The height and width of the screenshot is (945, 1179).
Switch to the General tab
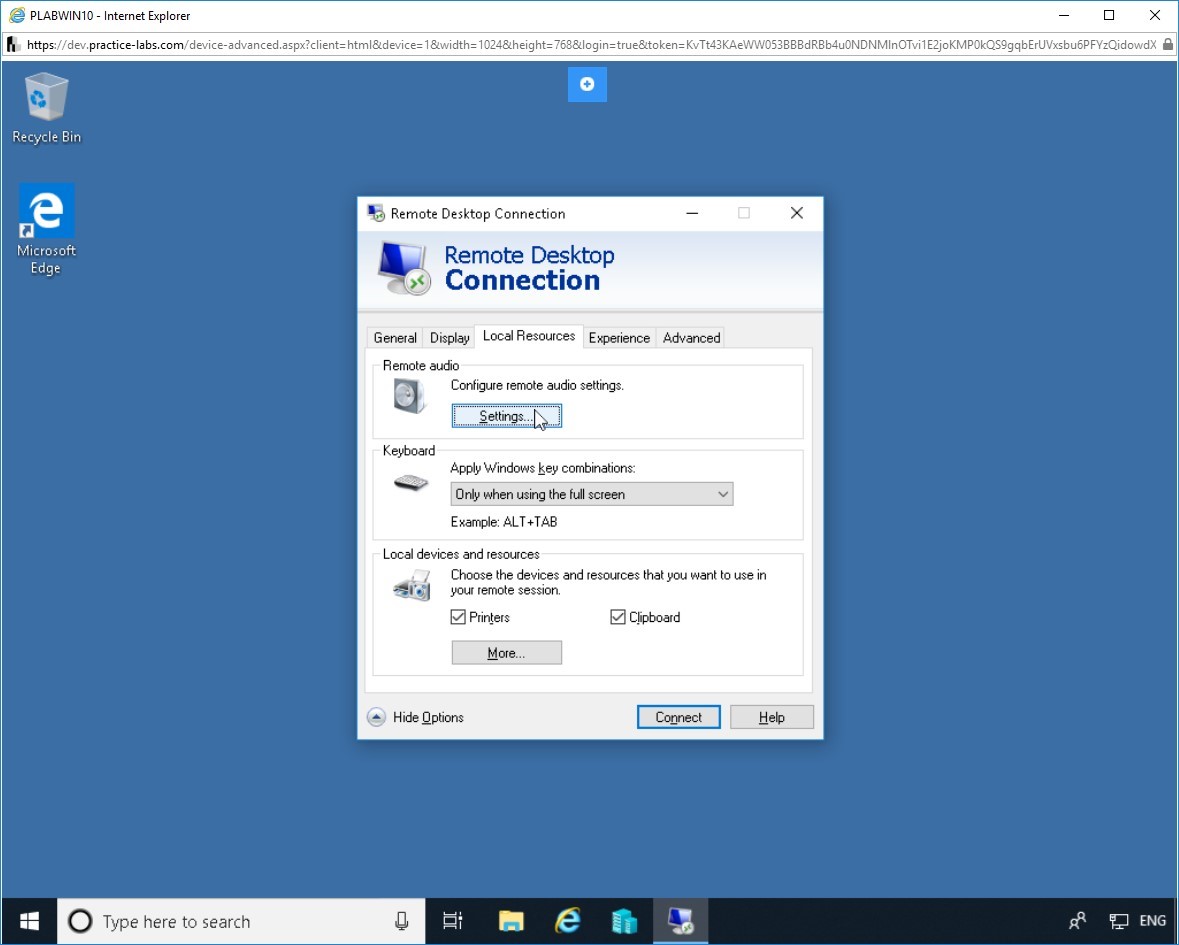pos(395,338)
